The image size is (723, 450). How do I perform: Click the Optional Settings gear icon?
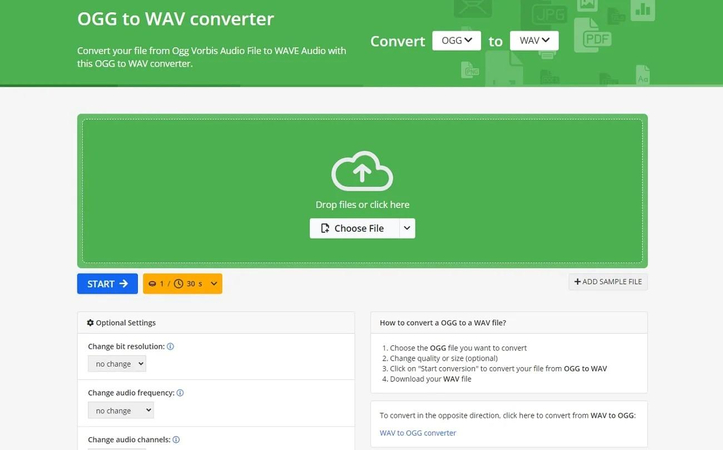90,323
